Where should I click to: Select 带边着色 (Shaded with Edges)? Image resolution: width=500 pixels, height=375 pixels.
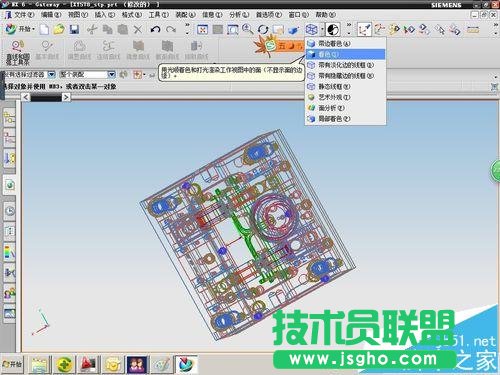click(345, 44)
